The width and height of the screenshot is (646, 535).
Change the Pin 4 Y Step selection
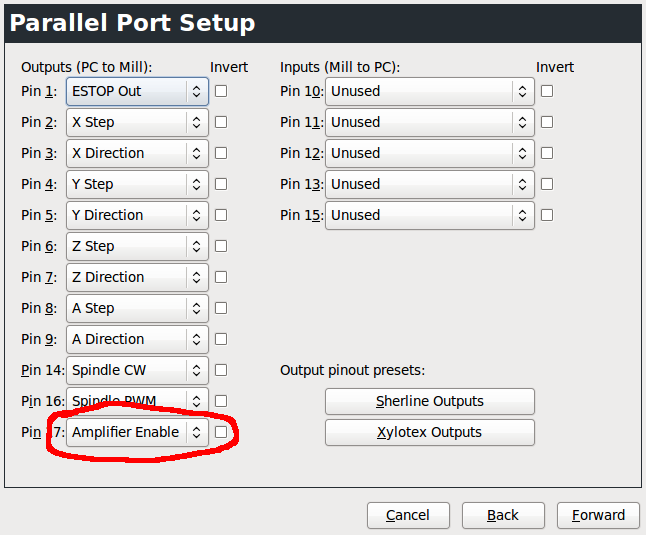[137, 184]
